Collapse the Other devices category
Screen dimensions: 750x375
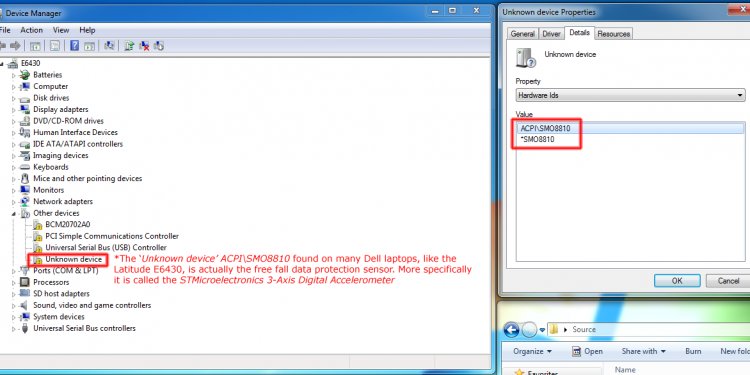click(14, 213)
